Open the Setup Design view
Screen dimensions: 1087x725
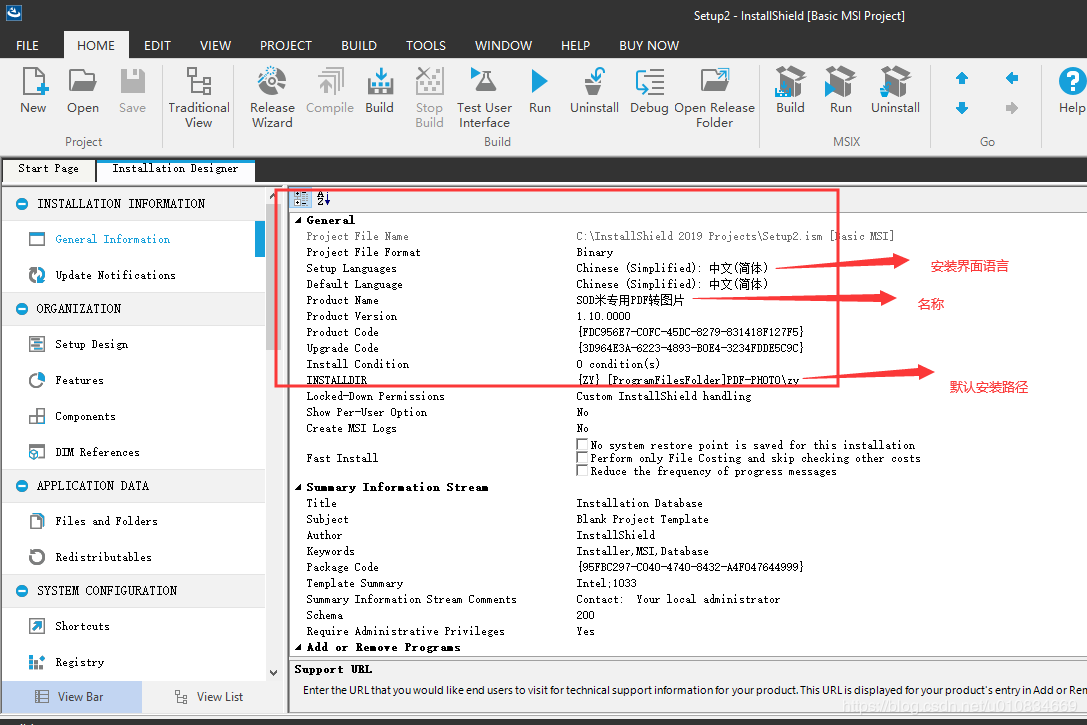click(x=92, y=344)
